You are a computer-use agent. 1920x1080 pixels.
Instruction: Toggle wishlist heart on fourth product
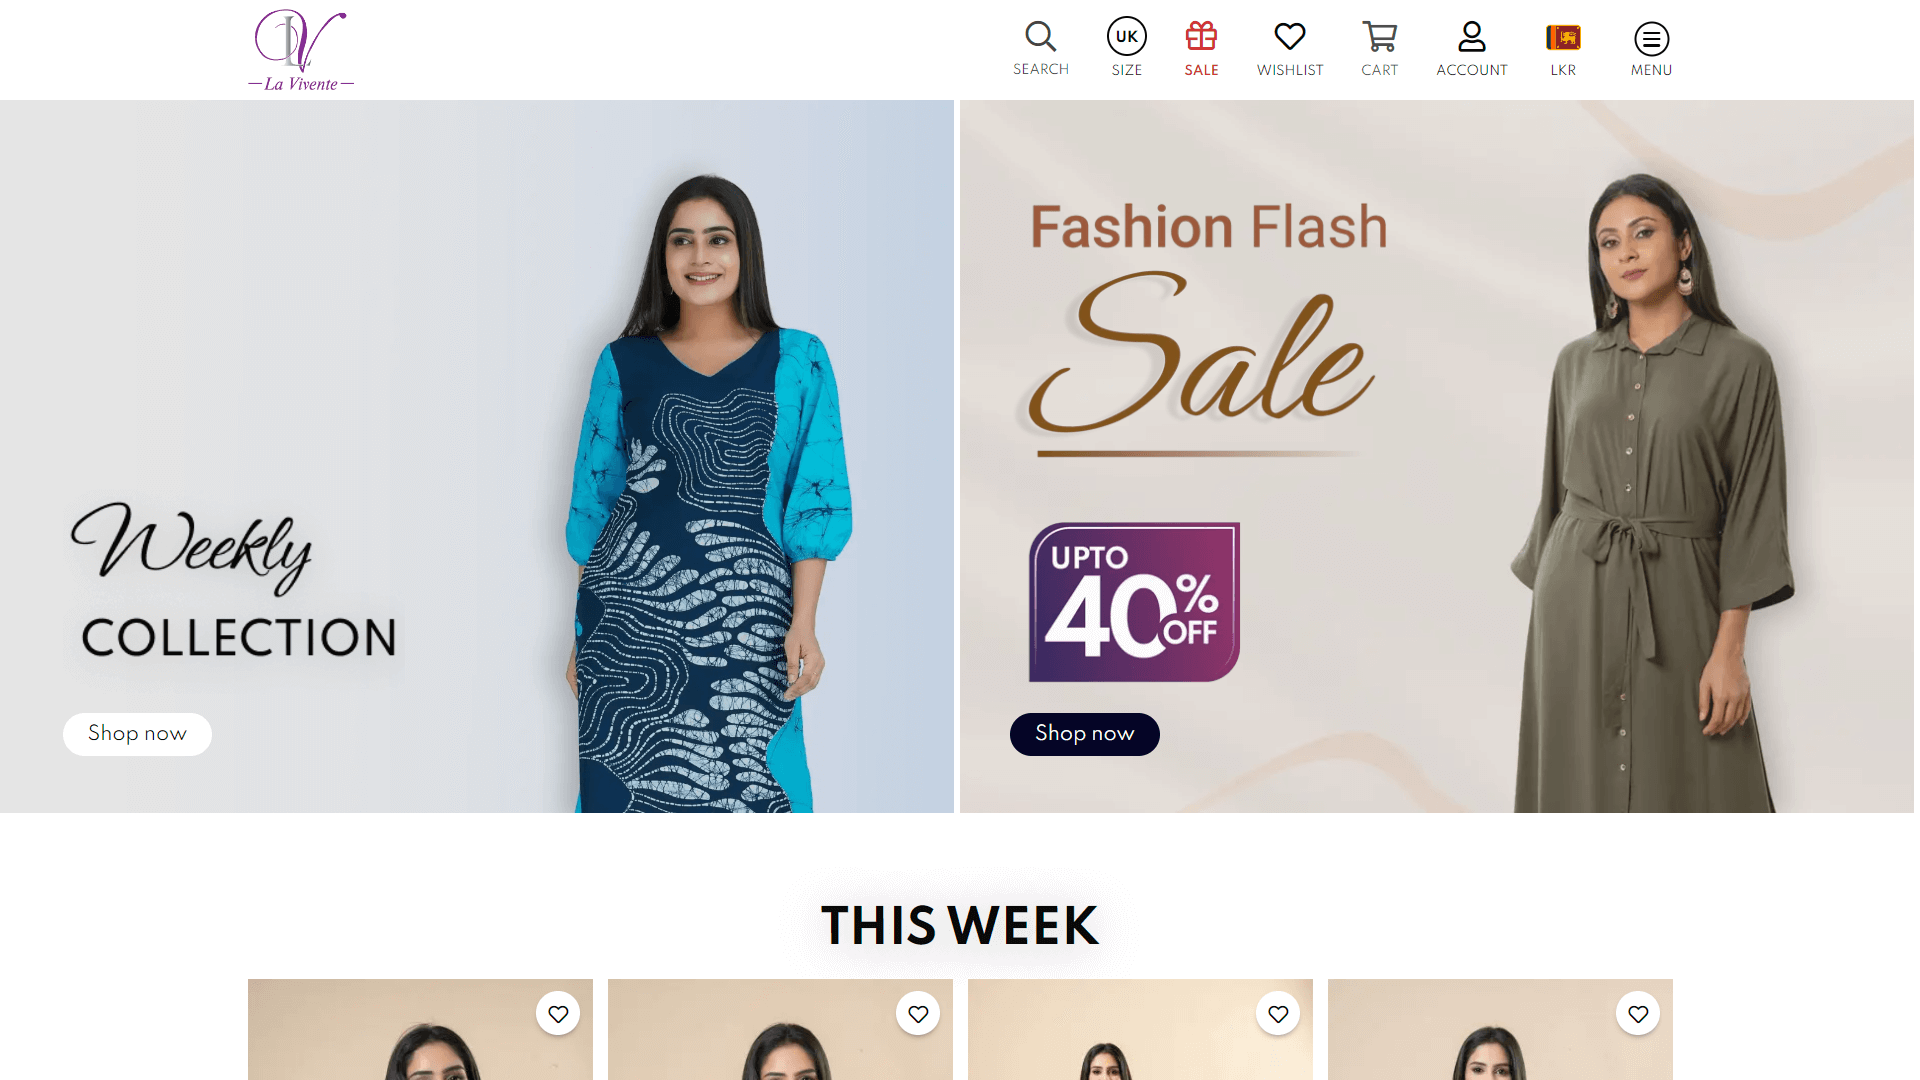[1638, 1014]
